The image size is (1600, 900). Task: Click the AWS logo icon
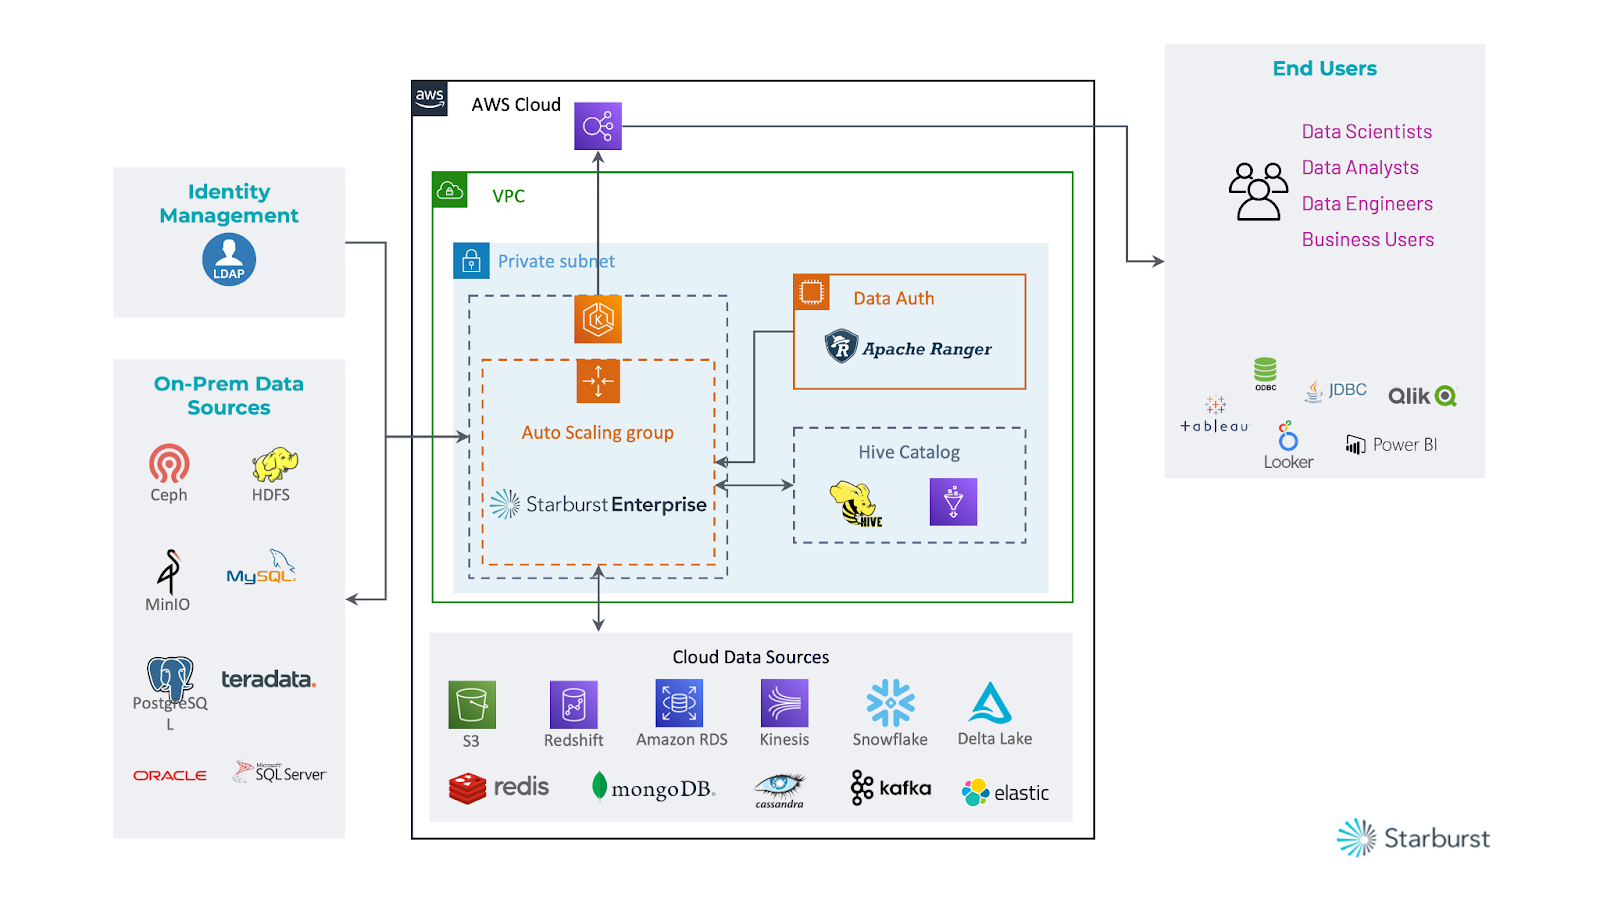pos(430,99)
